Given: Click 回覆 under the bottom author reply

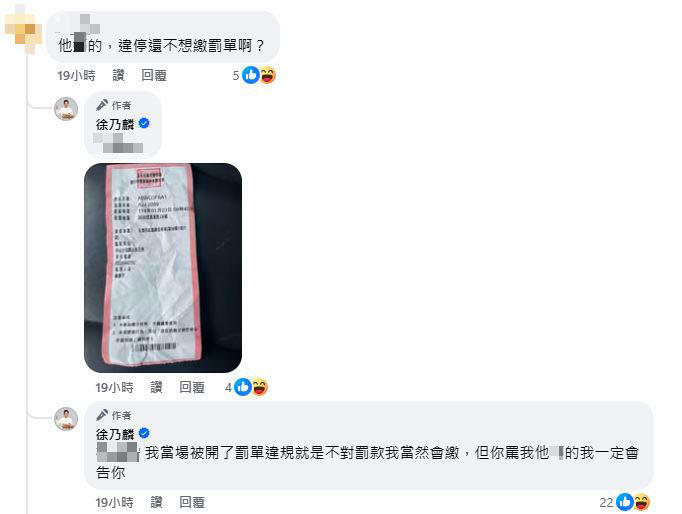Looking at the screenshot, I should tap(192, 502).
